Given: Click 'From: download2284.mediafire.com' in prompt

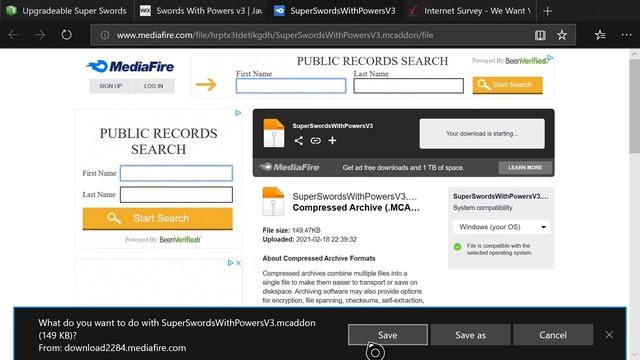Looking at the screenshot, I should click(x=112, y=348).
